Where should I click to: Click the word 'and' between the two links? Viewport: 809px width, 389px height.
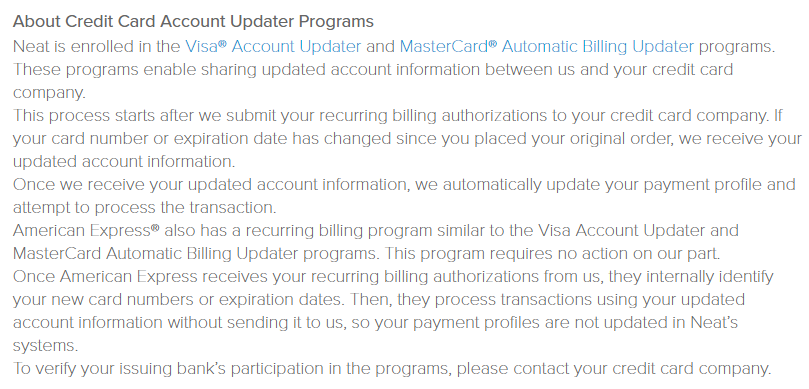point(380,46)
